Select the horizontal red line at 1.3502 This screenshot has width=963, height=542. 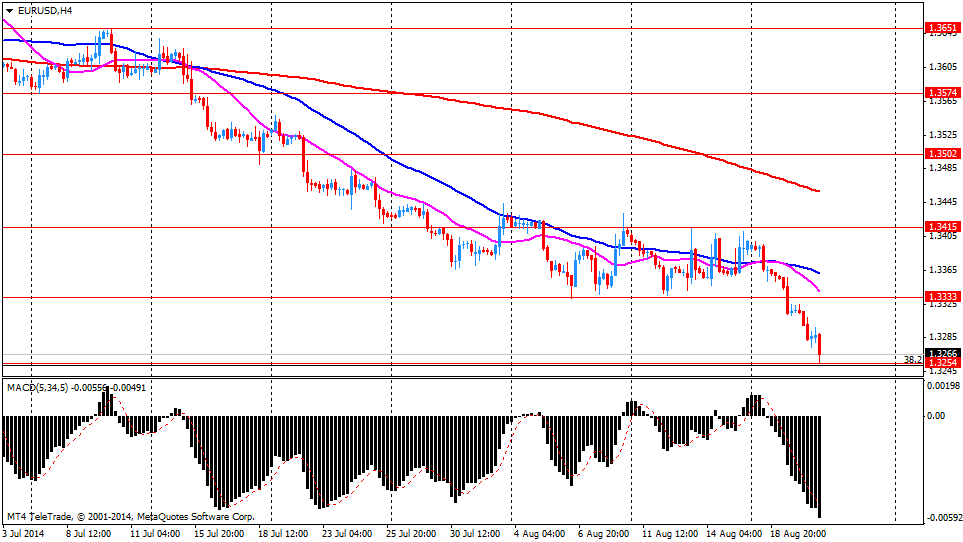coord(462,154)
